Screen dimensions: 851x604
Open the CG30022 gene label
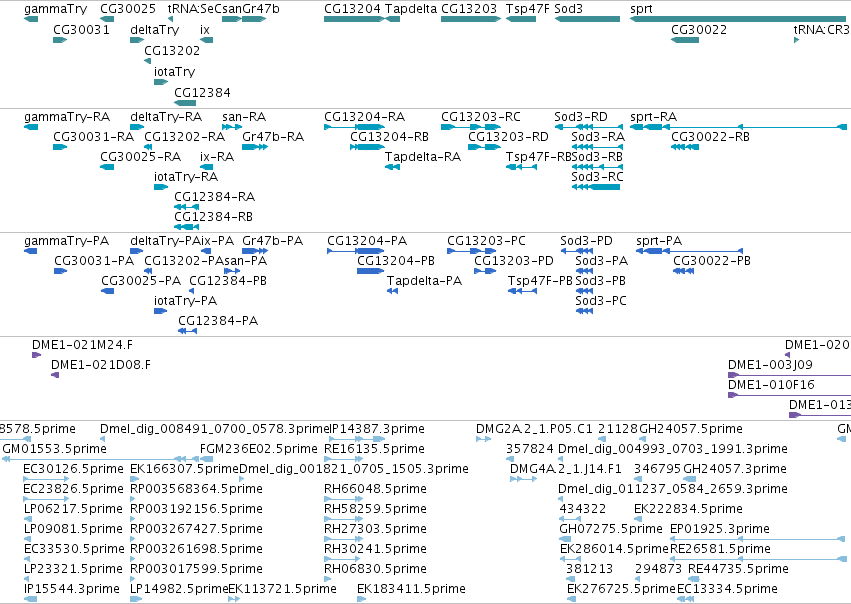click(699, 30)
